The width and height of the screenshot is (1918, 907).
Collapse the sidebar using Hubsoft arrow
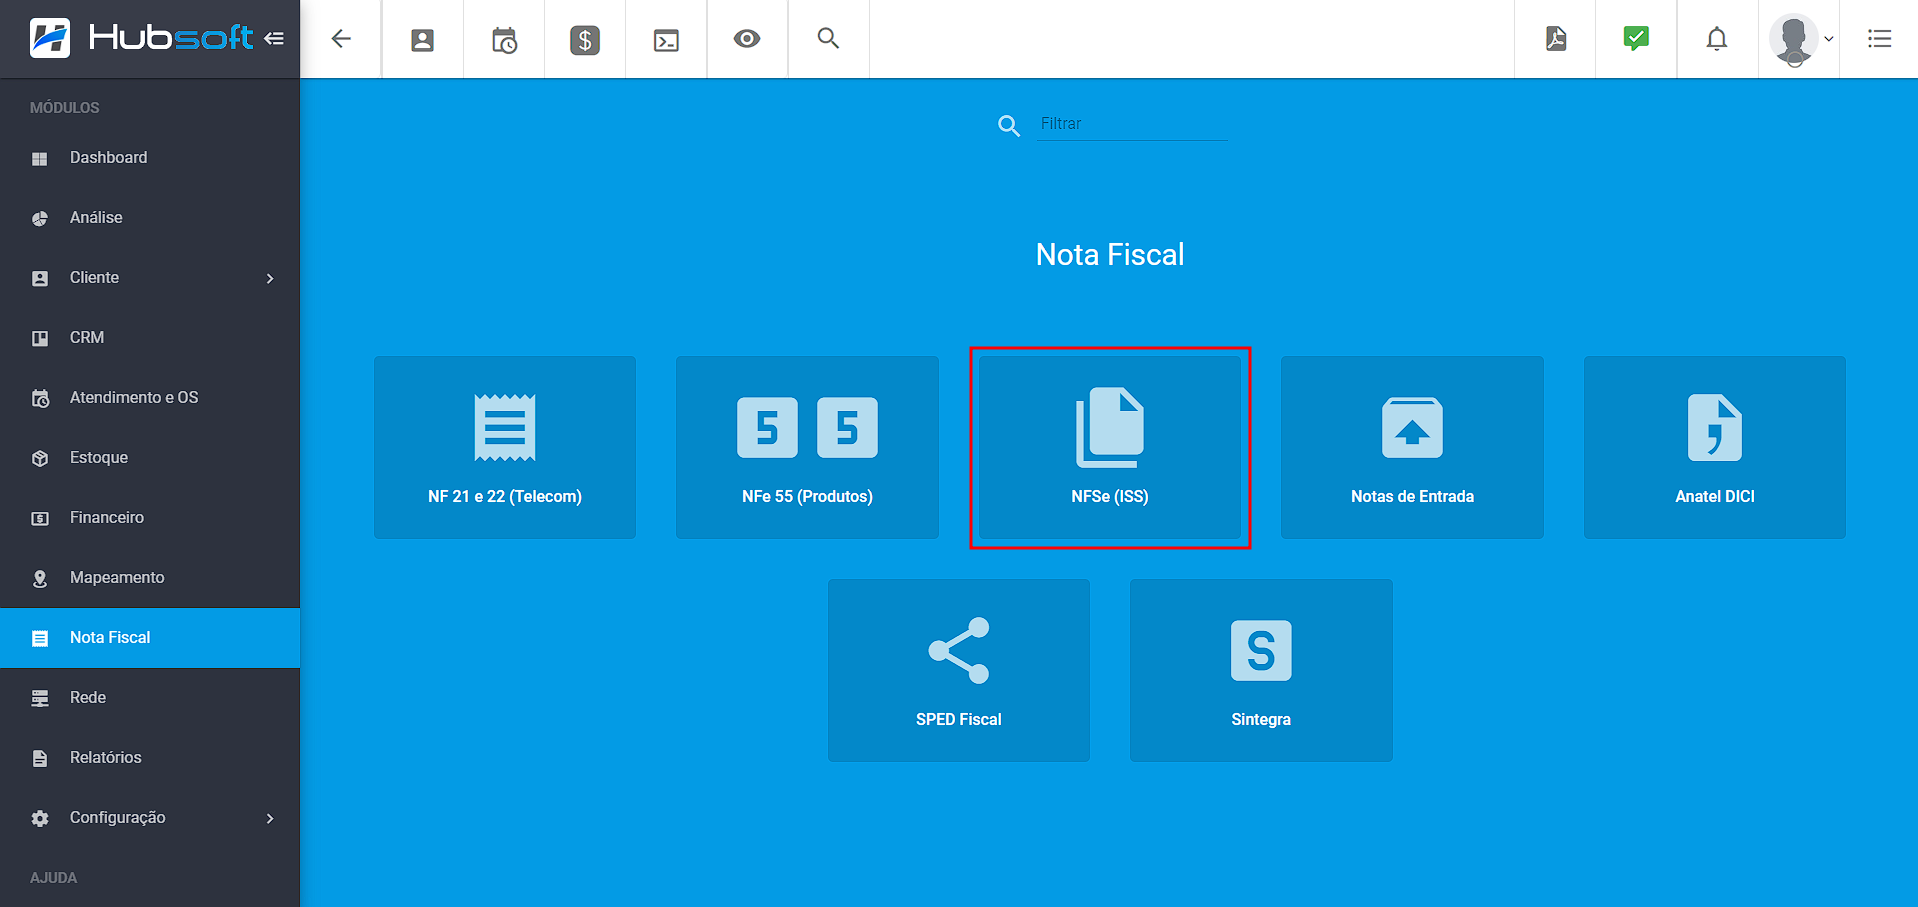tap(274, 39)
